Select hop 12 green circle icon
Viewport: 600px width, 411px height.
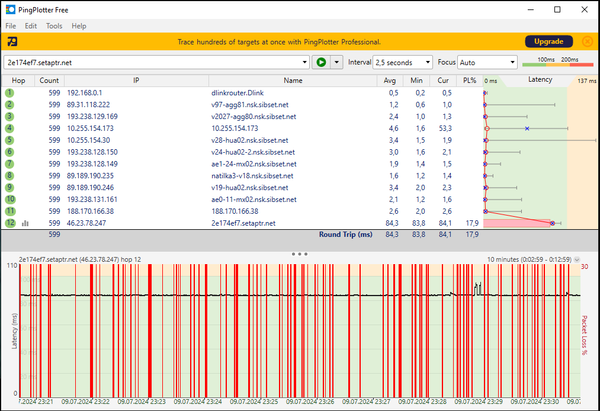coord(10,223)
